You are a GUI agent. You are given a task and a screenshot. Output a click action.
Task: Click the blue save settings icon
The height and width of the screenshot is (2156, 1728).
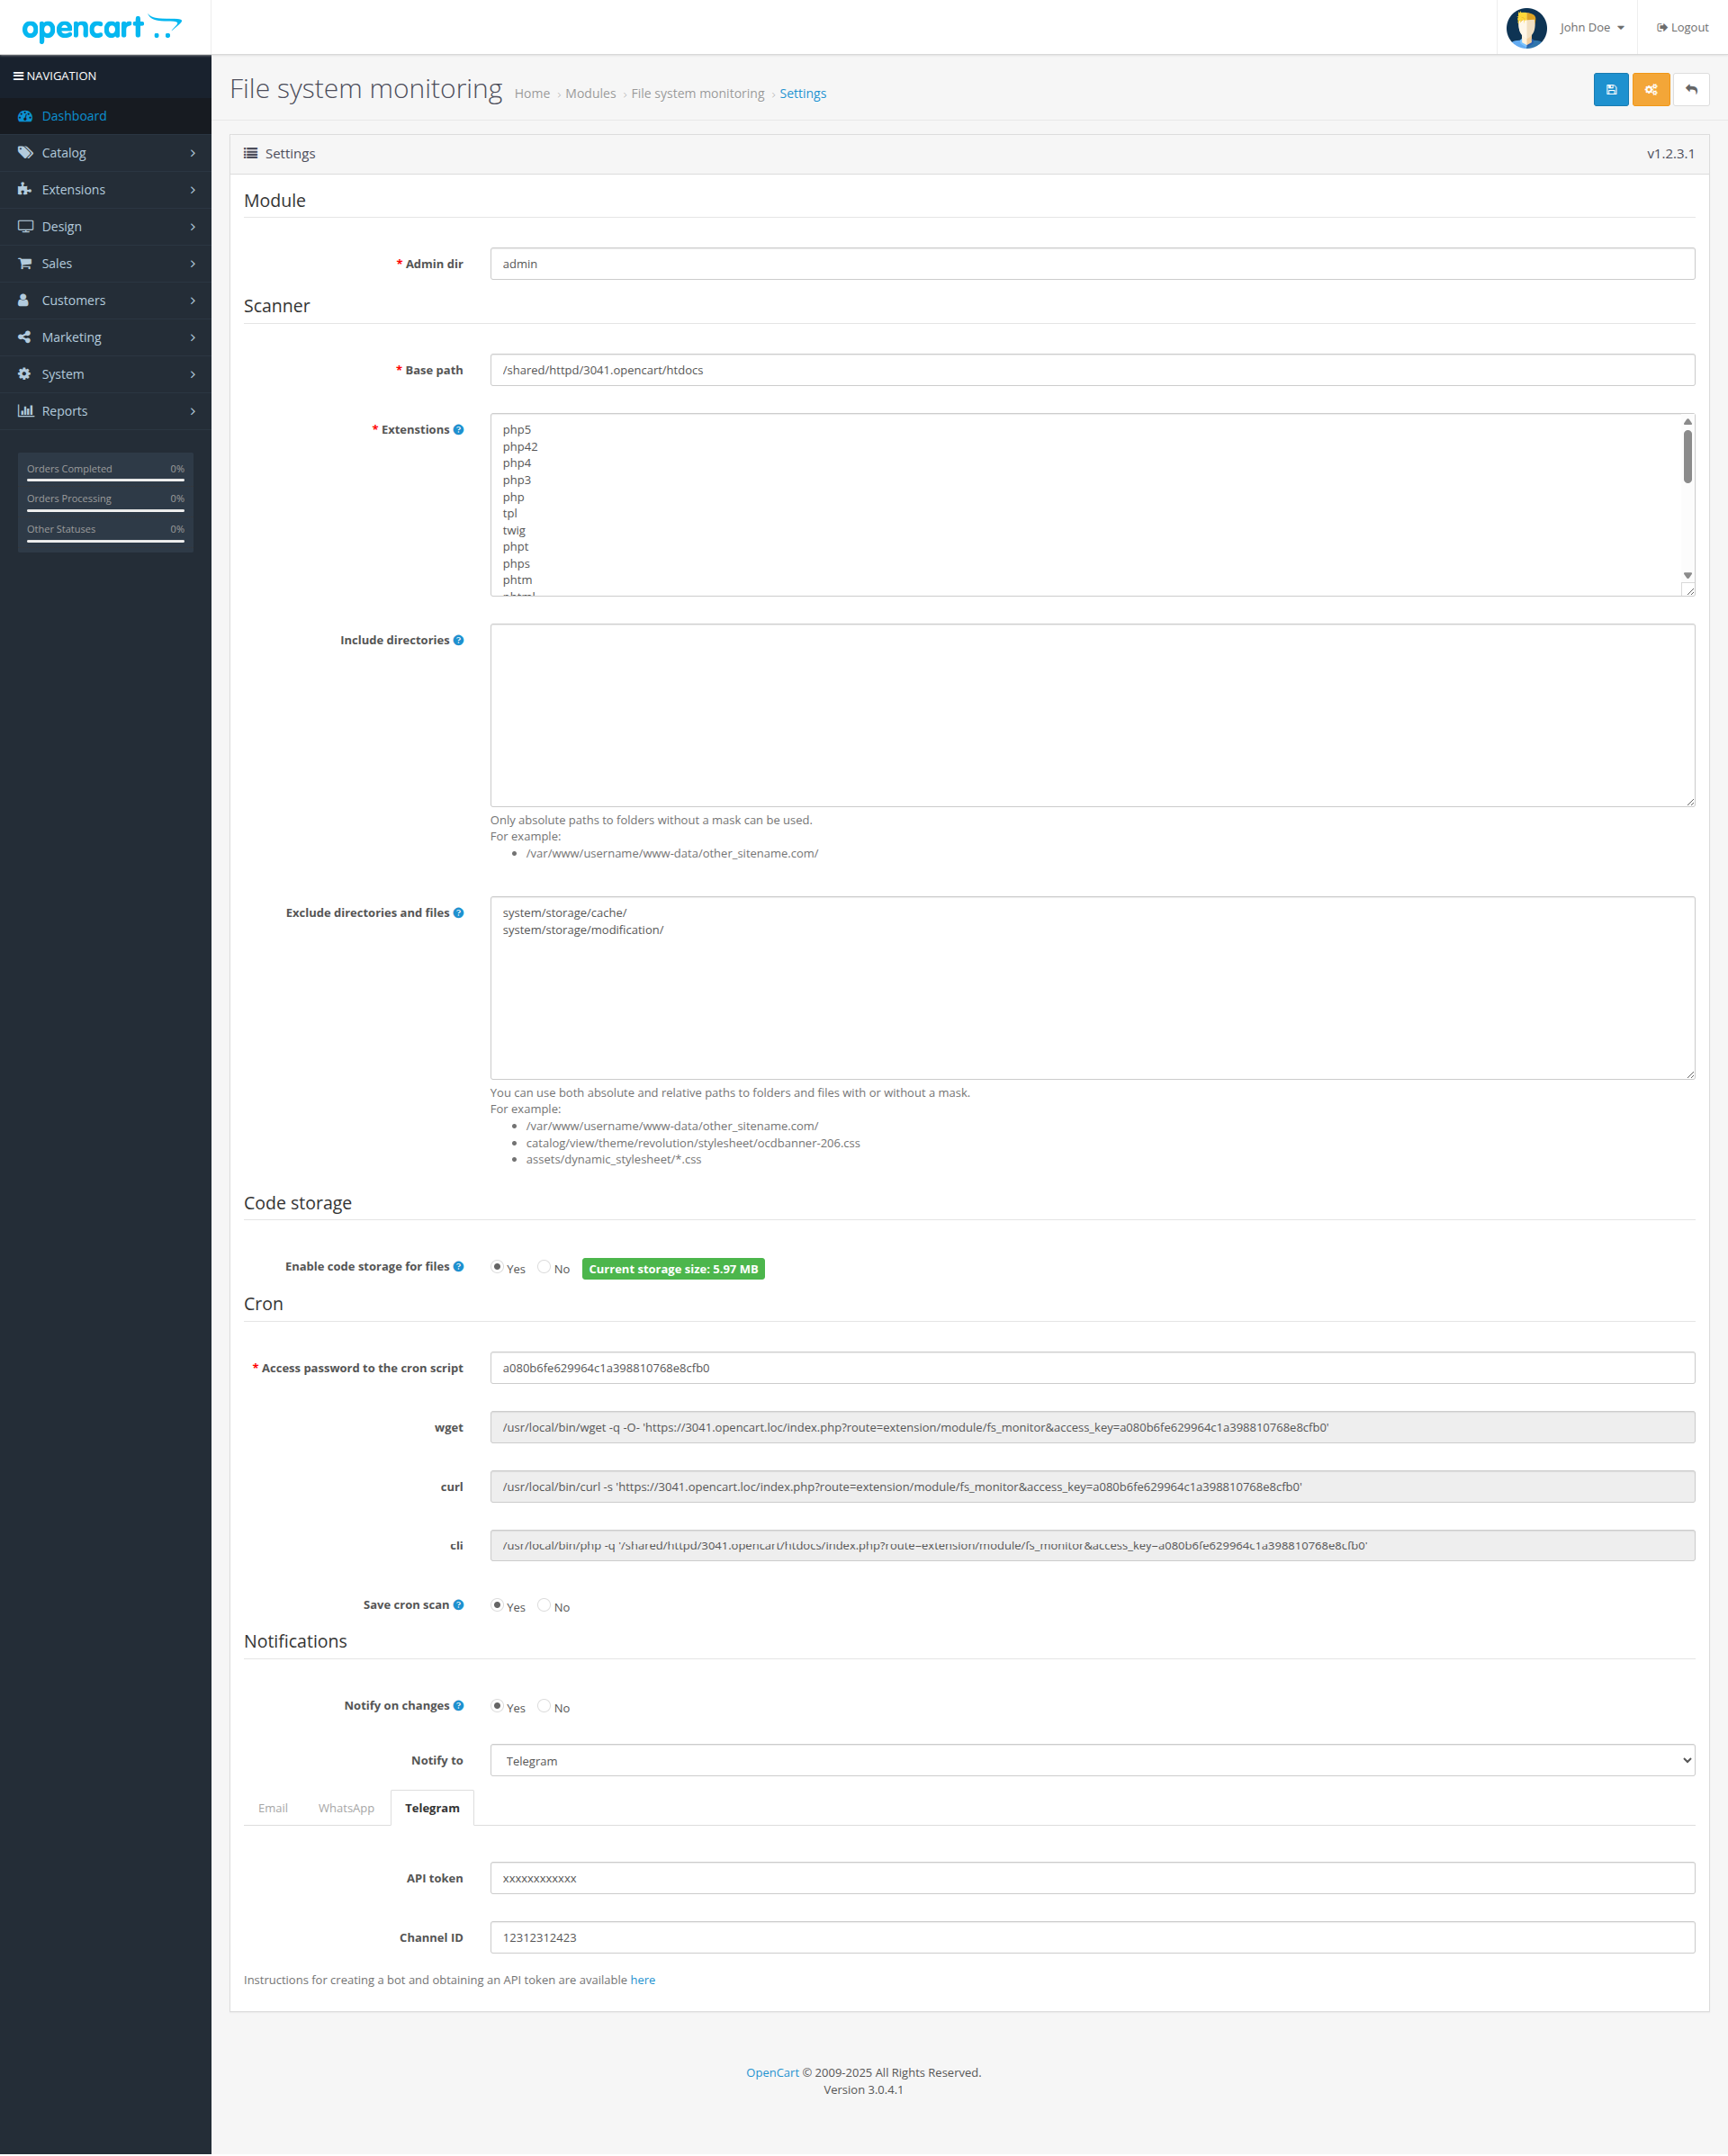click(1610, 89)
